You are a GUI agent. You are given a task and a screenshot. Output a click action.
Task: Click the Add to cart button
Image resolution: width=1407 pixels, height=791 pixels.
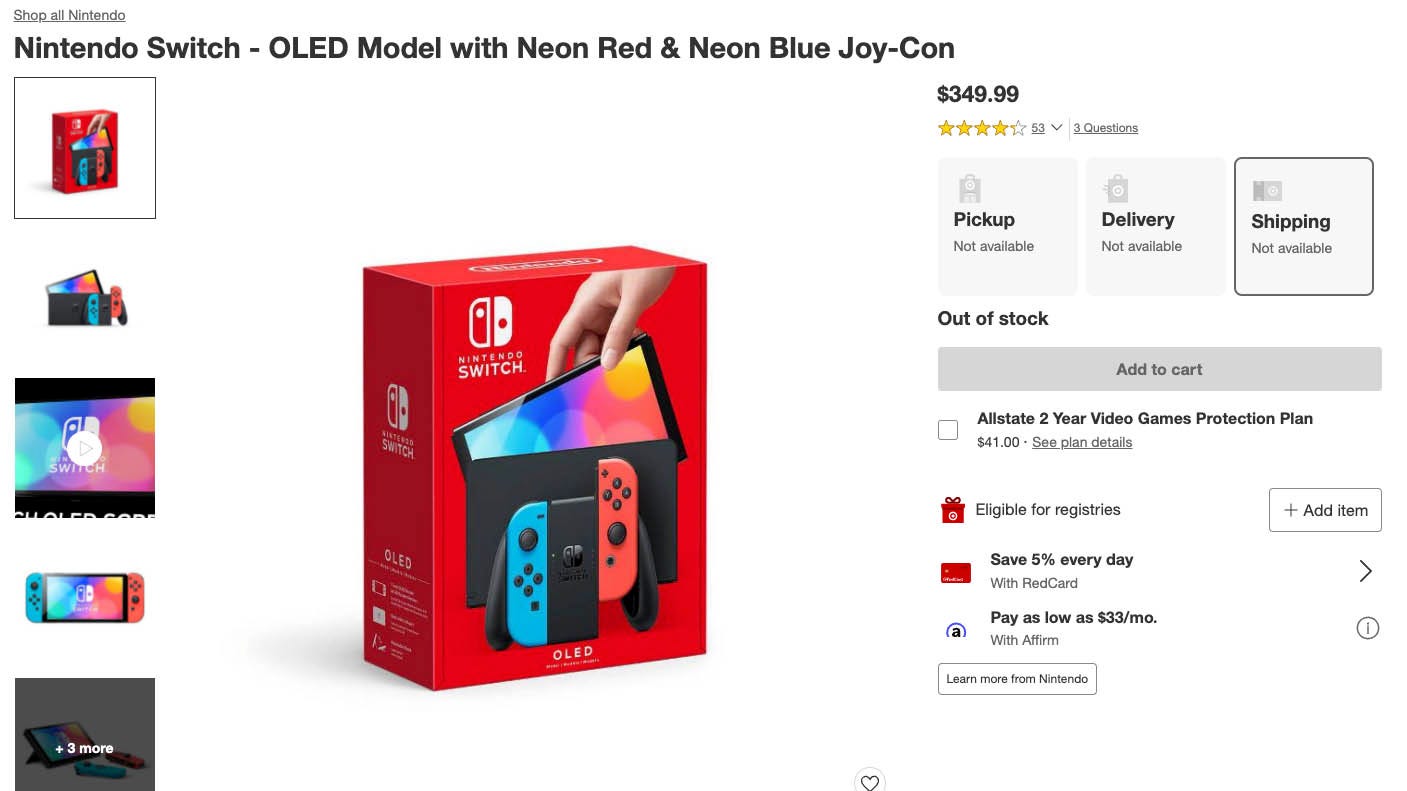1158,369
